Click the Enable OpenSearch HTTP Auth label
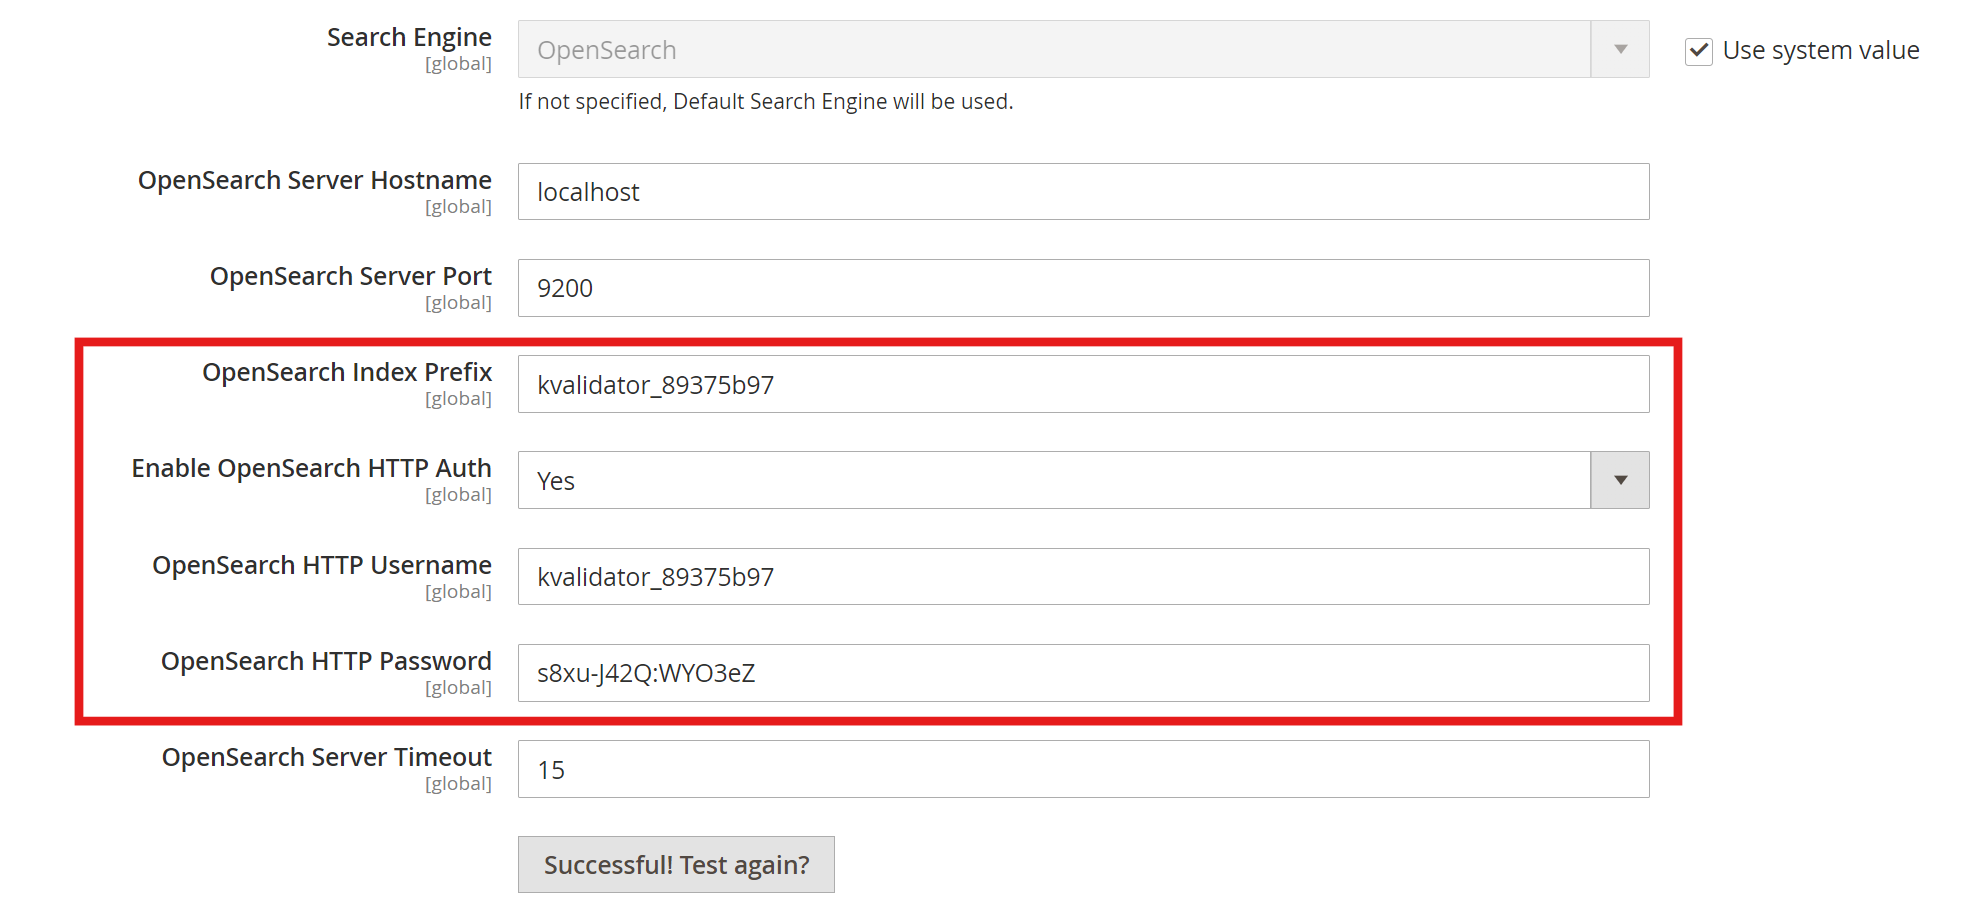This screenshot has width=1977, height=913. tap(312, 469)
